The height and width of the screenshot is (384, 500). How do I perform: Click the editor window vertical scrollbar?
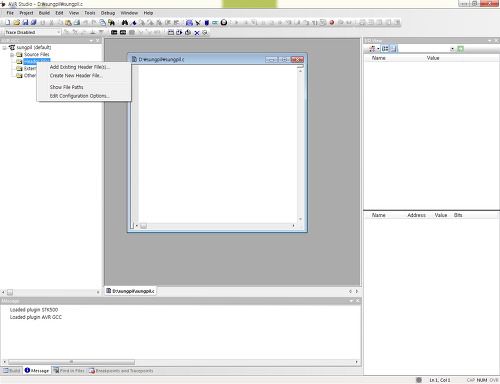(300, 144)
